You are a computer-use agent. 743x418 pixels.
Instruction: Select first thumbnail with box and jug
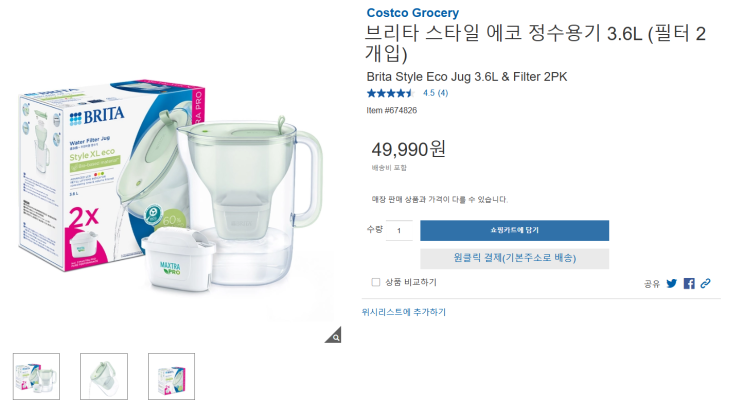tap(36, 377)
